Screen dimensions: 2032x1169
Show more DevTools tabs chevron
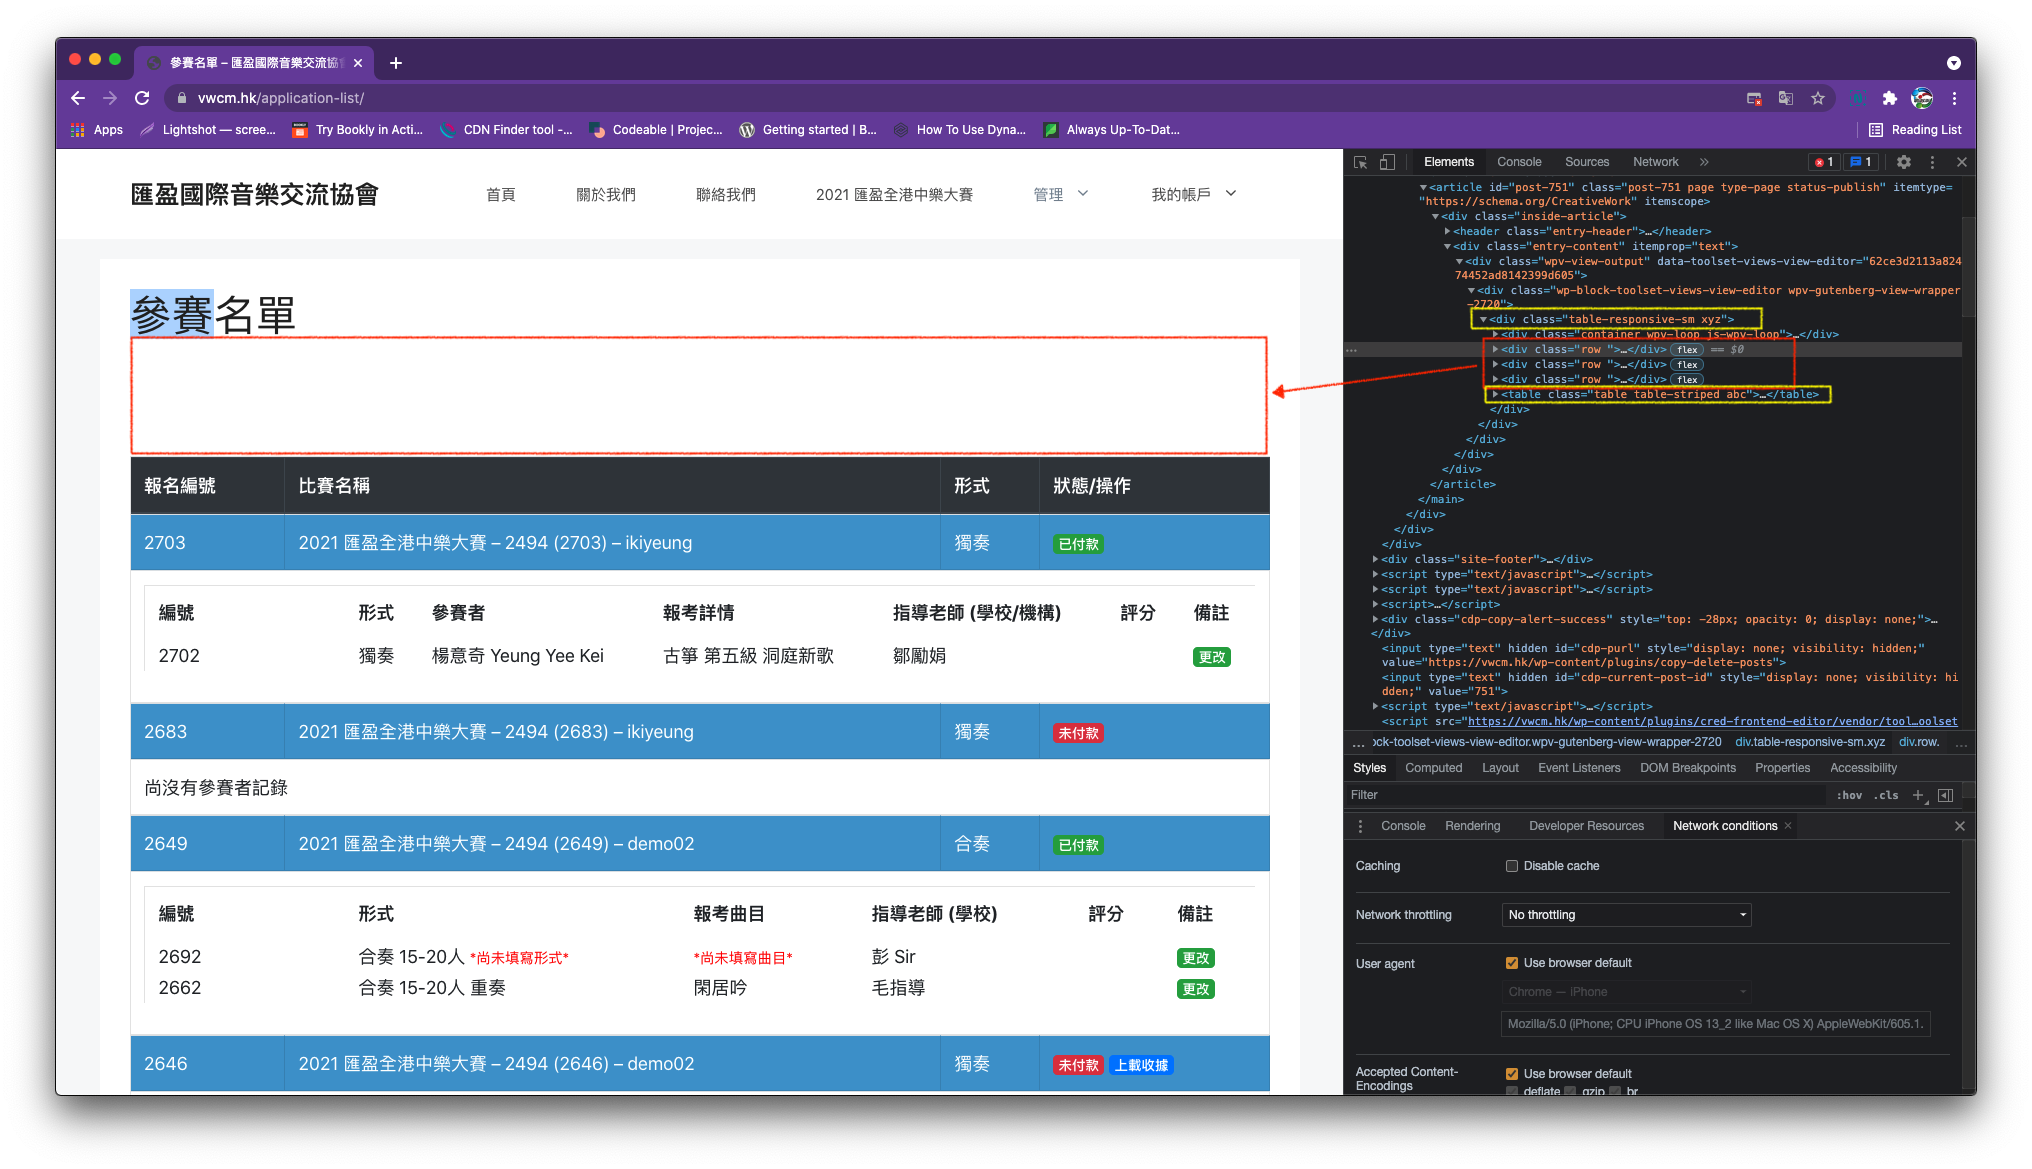pyautogui.click(x=1704, y=162)
